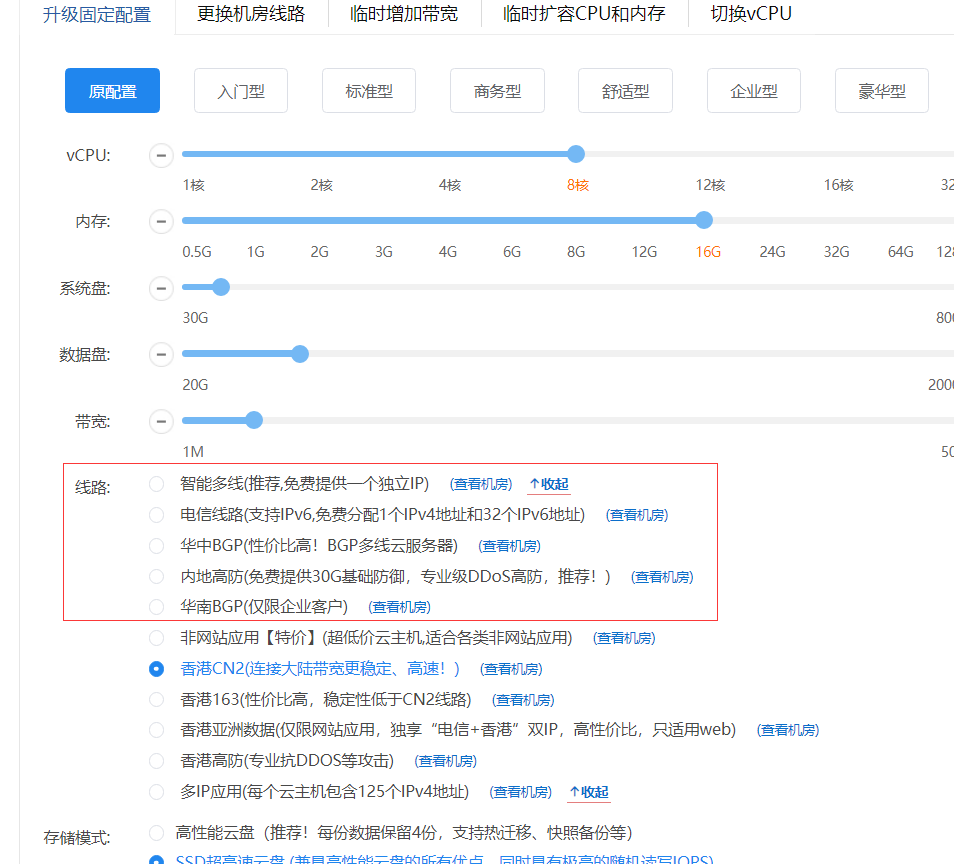The height and width of the screenshot is (864, 954).
Task: Collapse options using 收起 beside 多IP应用
Action: 588,792
